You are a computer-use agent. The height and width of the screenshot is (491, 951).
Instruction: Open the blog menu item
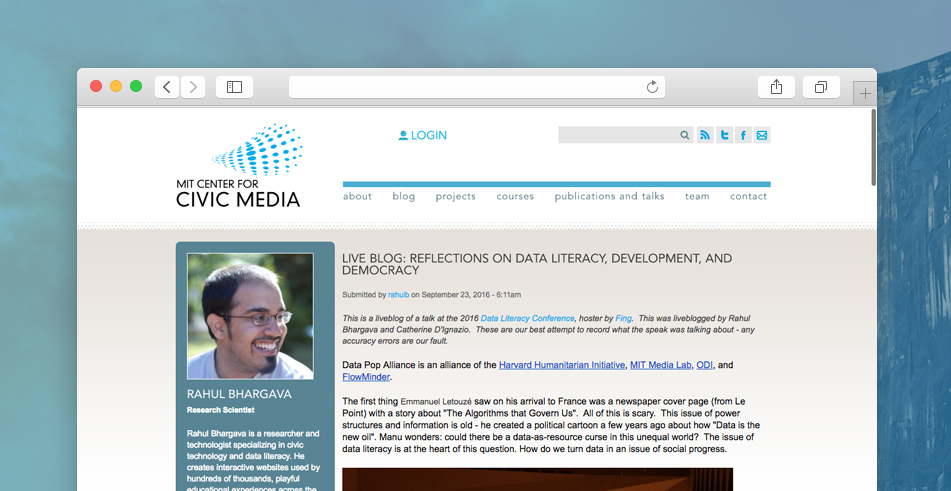click(403, 196)
